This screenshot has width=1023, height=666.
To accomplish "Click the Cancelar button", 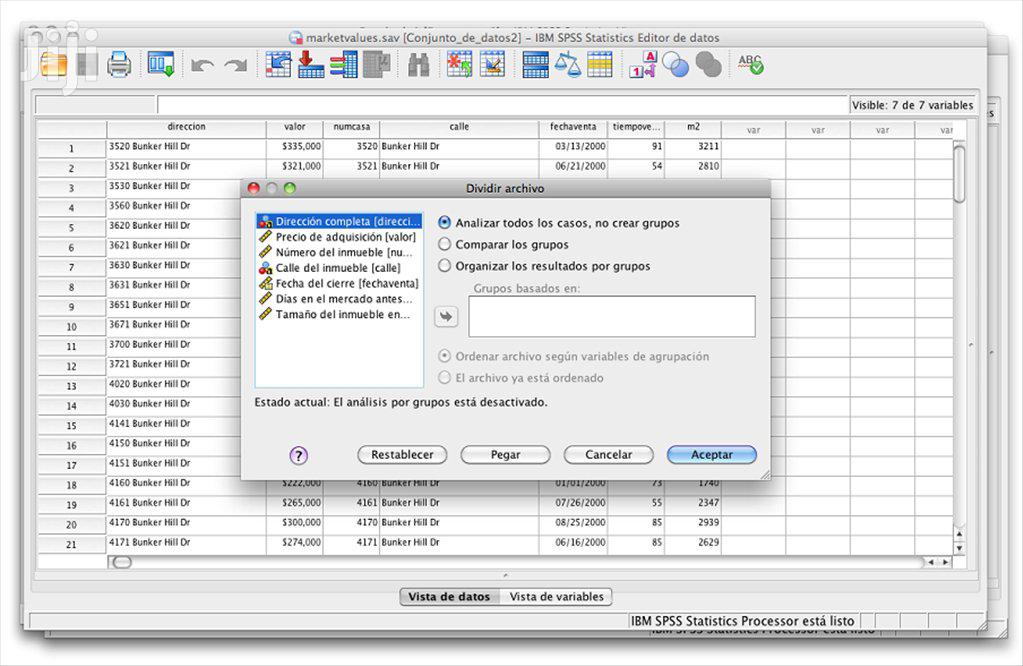I will [x=608, y=455].
